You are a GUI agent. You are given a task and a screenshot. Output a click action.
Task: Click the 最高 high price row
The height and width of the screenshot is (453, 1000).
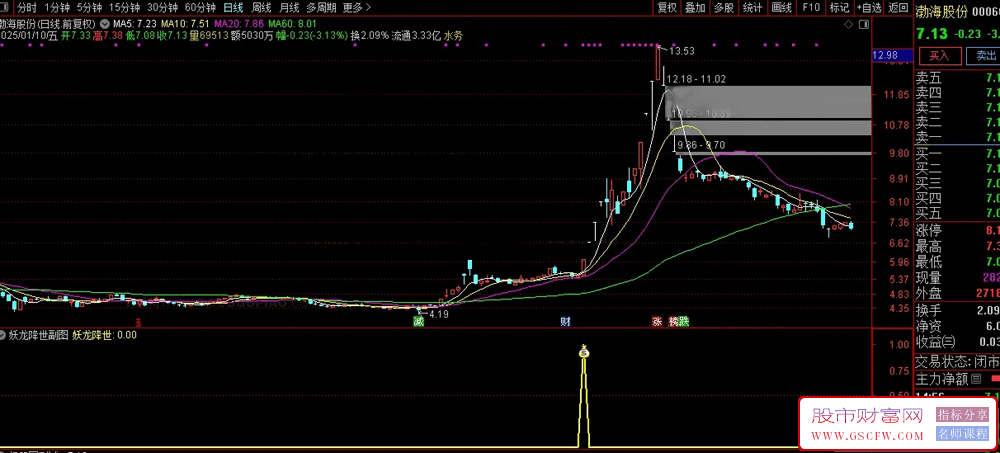pos(957,246)
